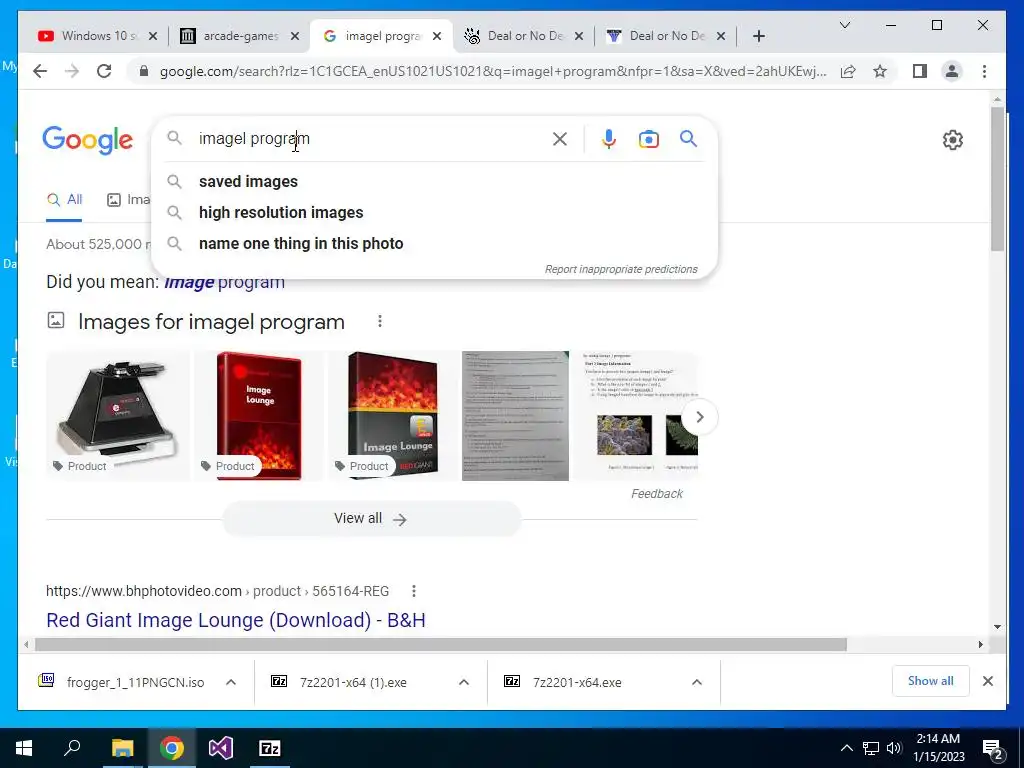Expand options for frogger_1_11PNGCN.iso download

(x=231, y=682)
